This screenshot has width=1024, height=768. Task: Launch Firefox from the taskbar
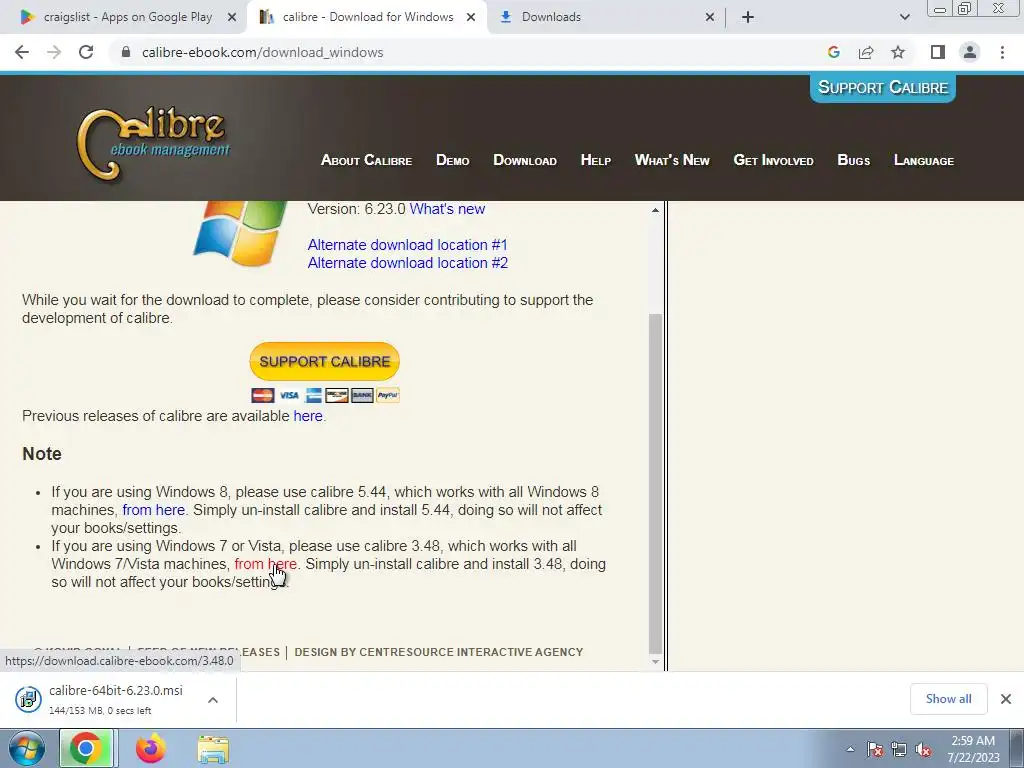point(150,748)
